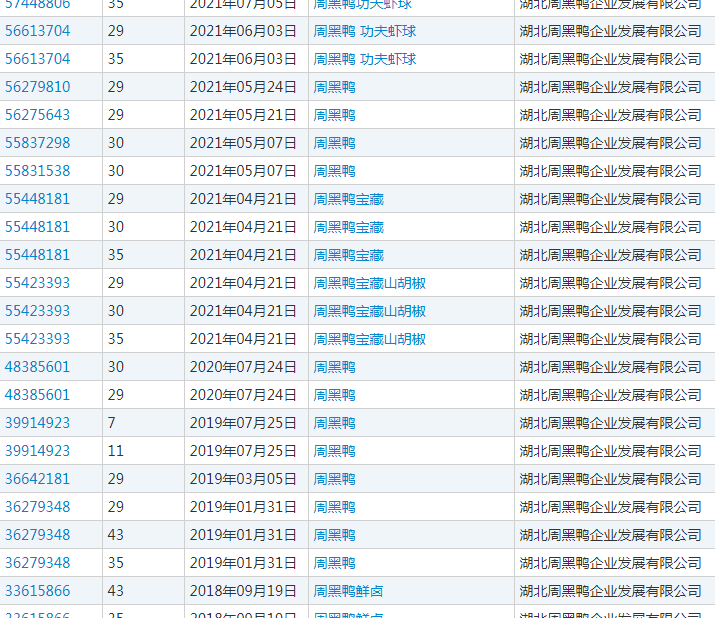Click 55448181 in the class 30 row
This screenshot has width=715, height=618.
[x=38, y=227]
